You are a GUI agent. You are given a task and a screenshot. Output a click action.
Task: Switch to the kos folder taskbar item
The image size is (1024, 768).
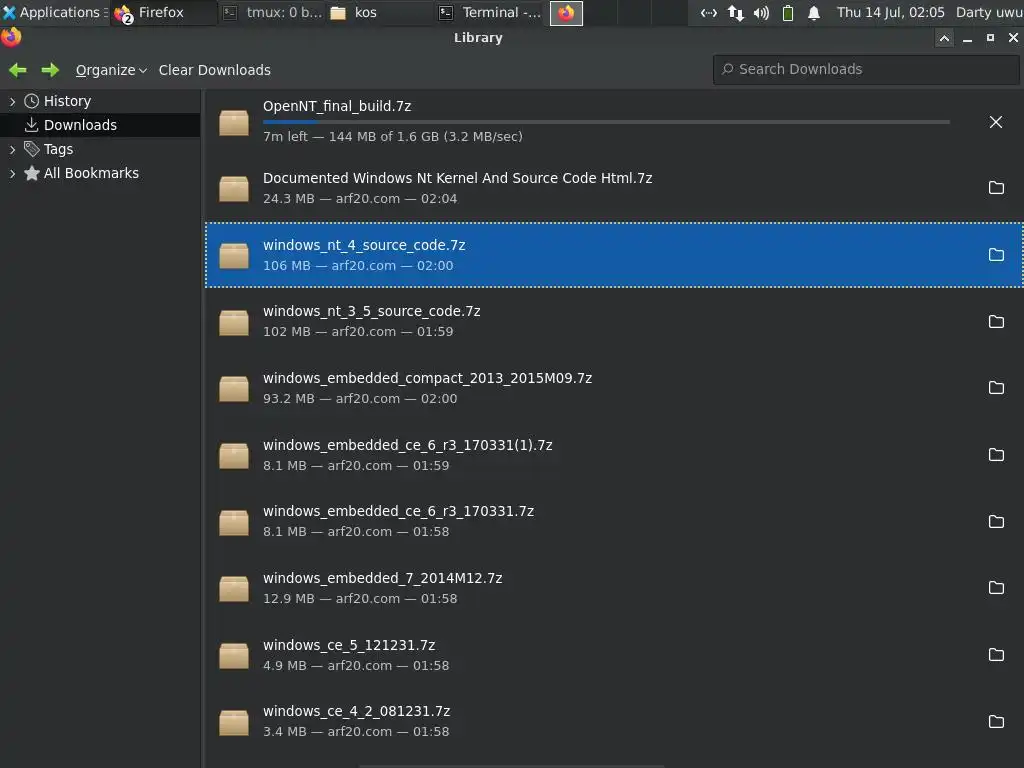[x=379, y=12]
